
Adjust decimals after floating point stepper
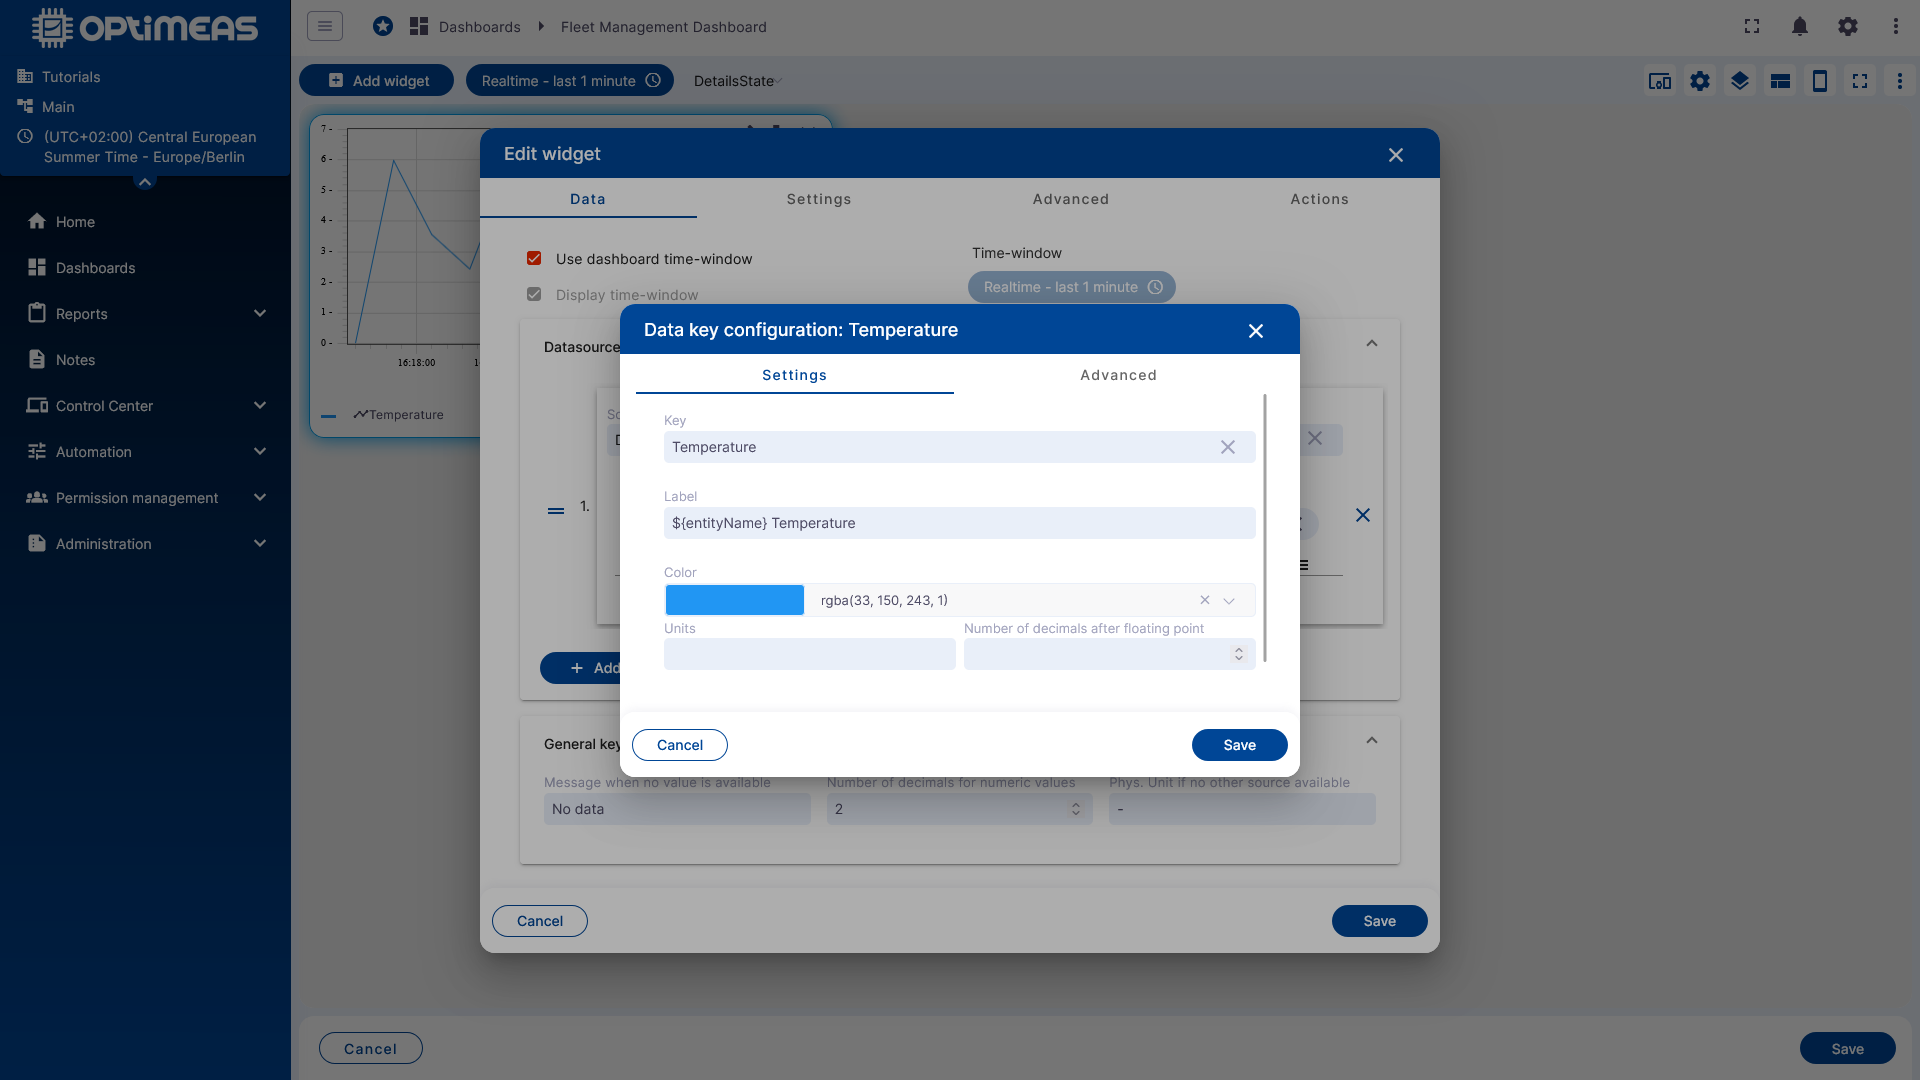(1239, 654)
